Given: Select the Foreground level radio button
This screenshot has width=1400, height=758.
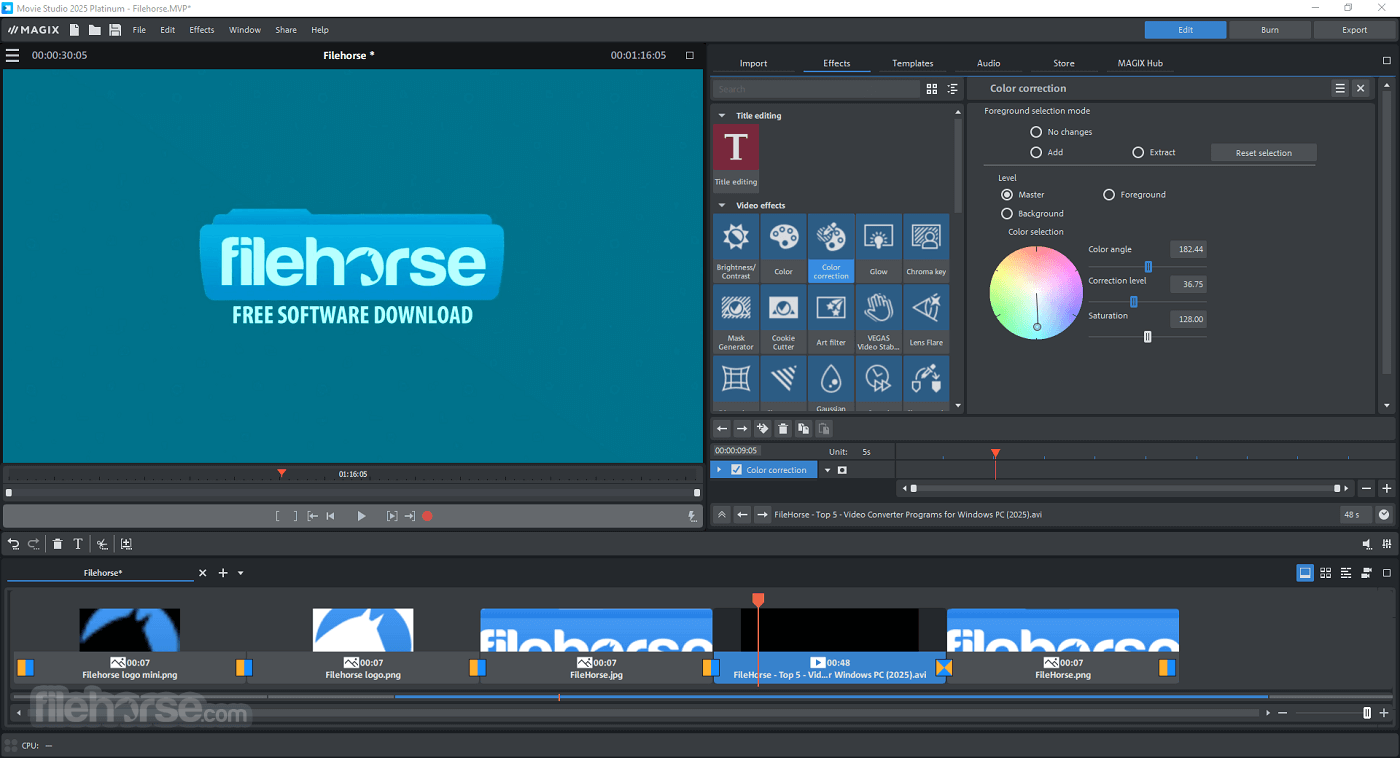Looking at the screenshot, I should click(1109, 194).
